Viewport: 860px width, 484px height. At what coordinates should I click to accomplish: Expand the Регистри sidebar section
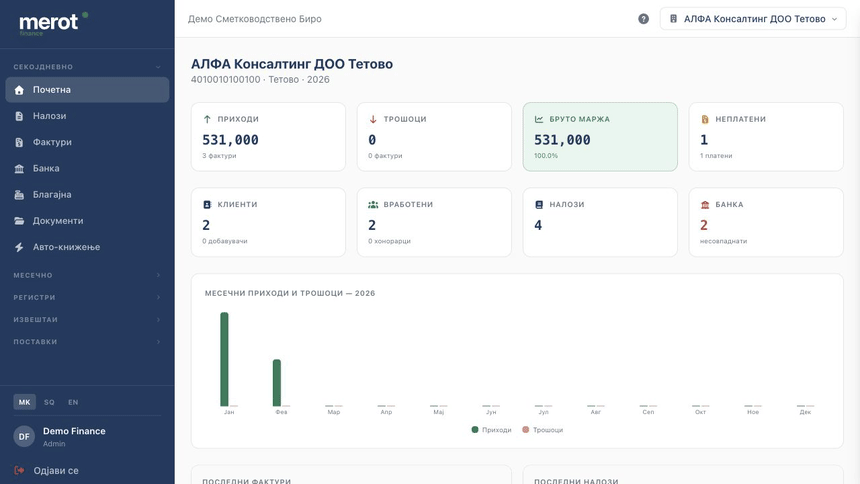(x=87, y=297)
